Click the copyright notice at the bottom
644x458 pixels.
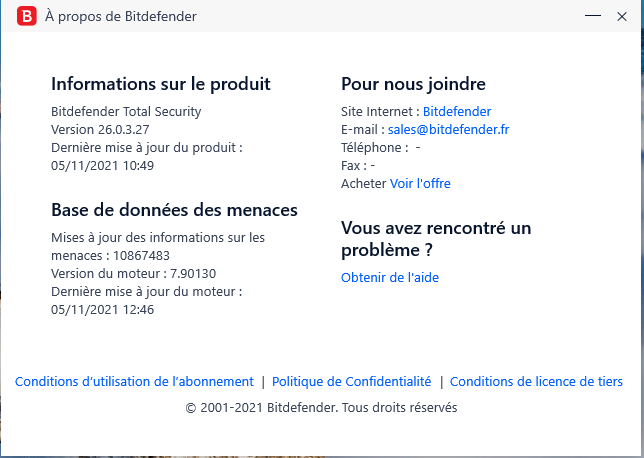321,408
